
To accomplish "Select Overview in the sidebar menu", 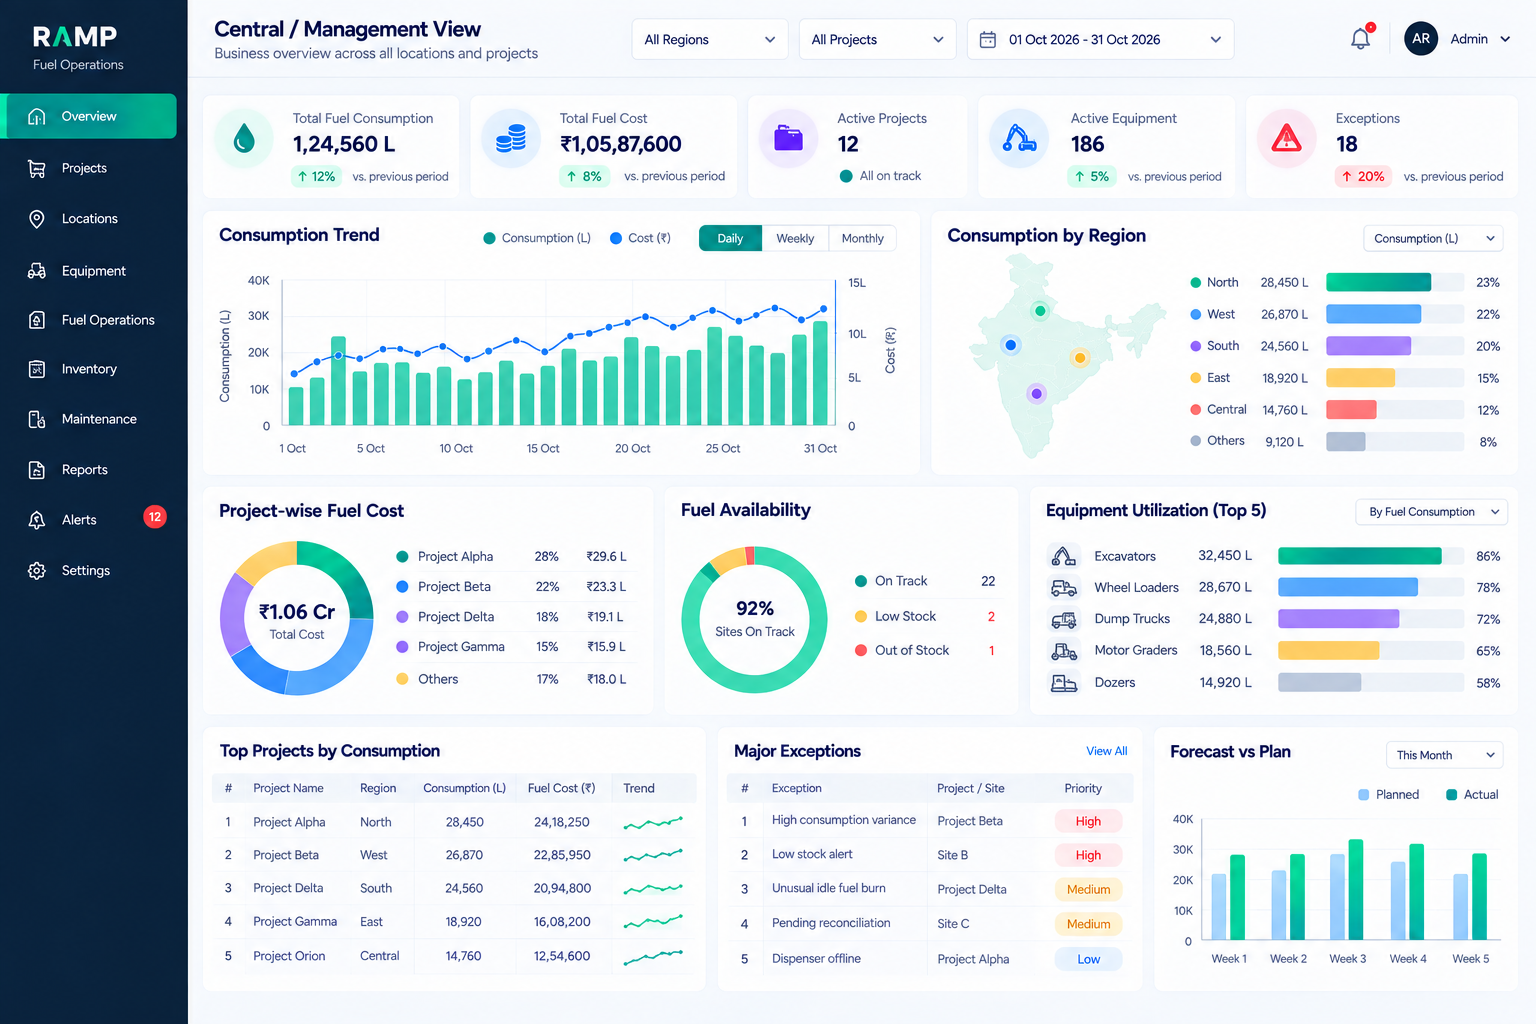I will 89,116.
